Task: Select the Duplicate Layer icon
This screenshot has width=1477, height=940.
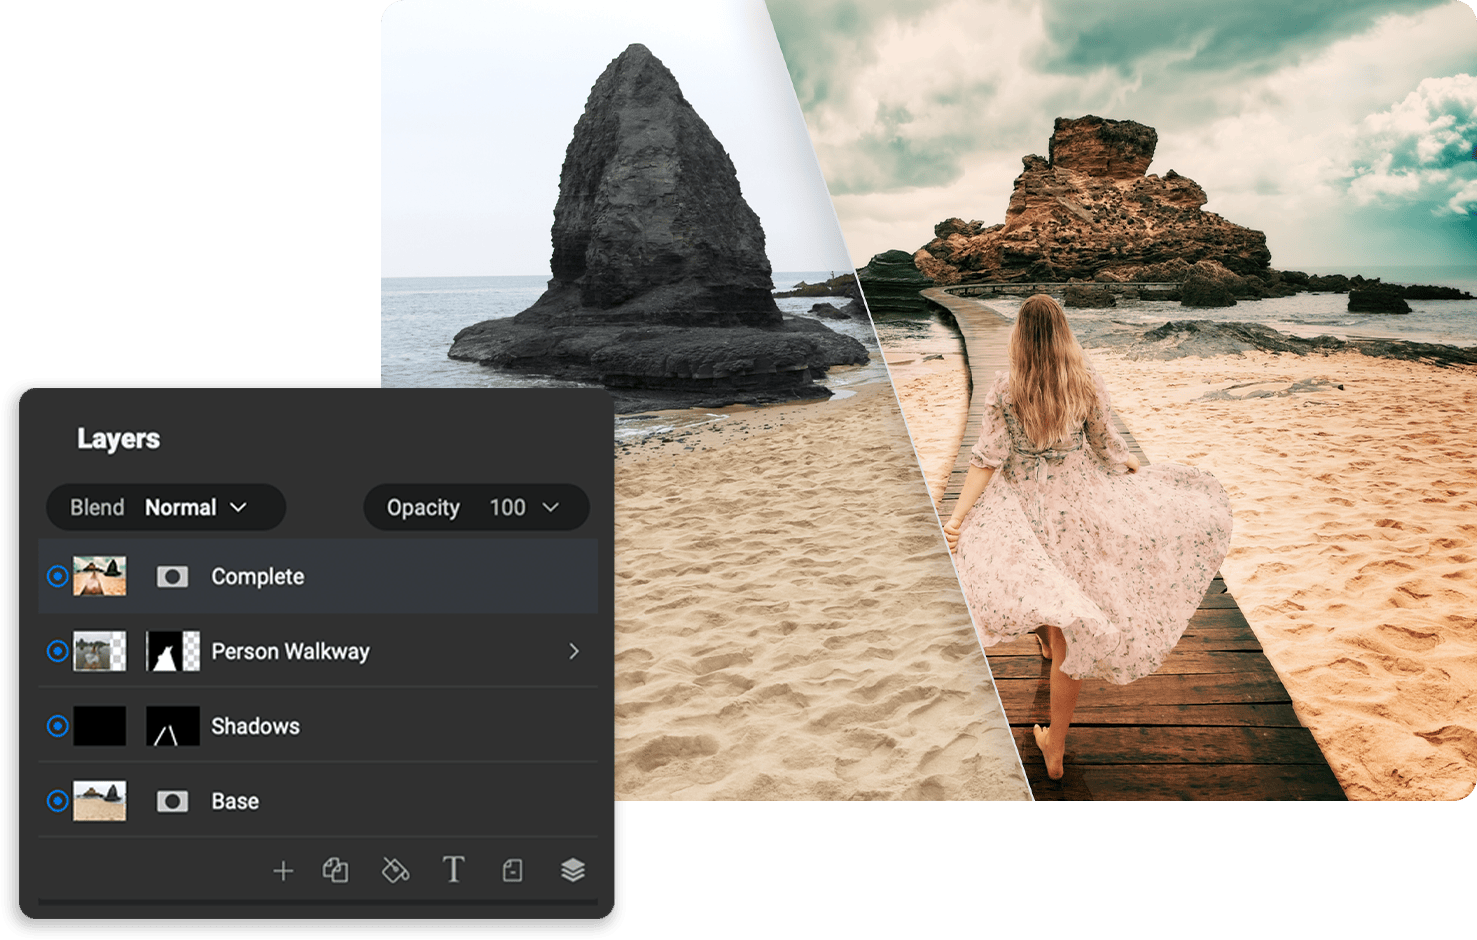Action: tap(338, 871)
